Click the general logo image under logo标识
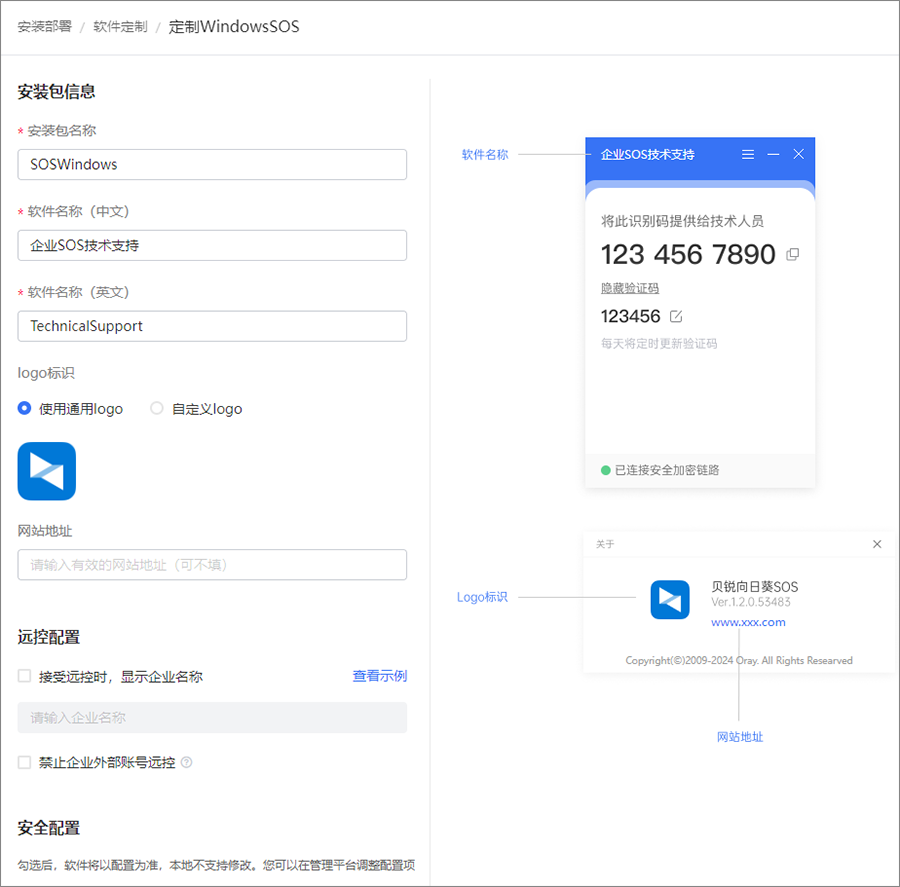This screenshot has height=887, width=900. 47,471
